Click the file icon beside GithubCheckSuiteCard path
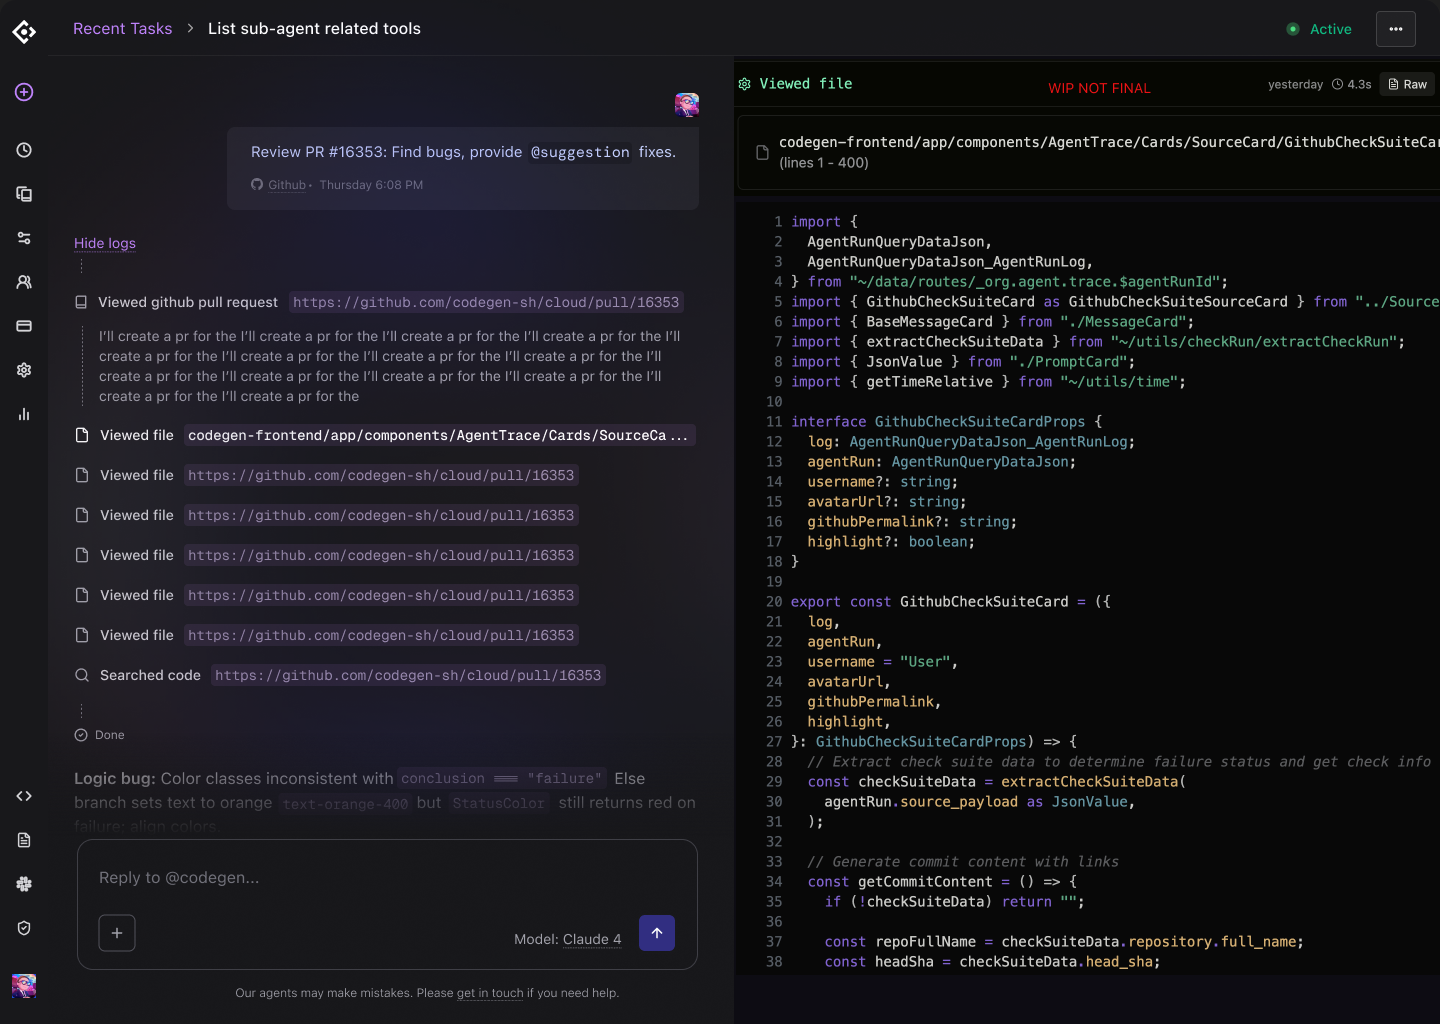 (762, 152)
